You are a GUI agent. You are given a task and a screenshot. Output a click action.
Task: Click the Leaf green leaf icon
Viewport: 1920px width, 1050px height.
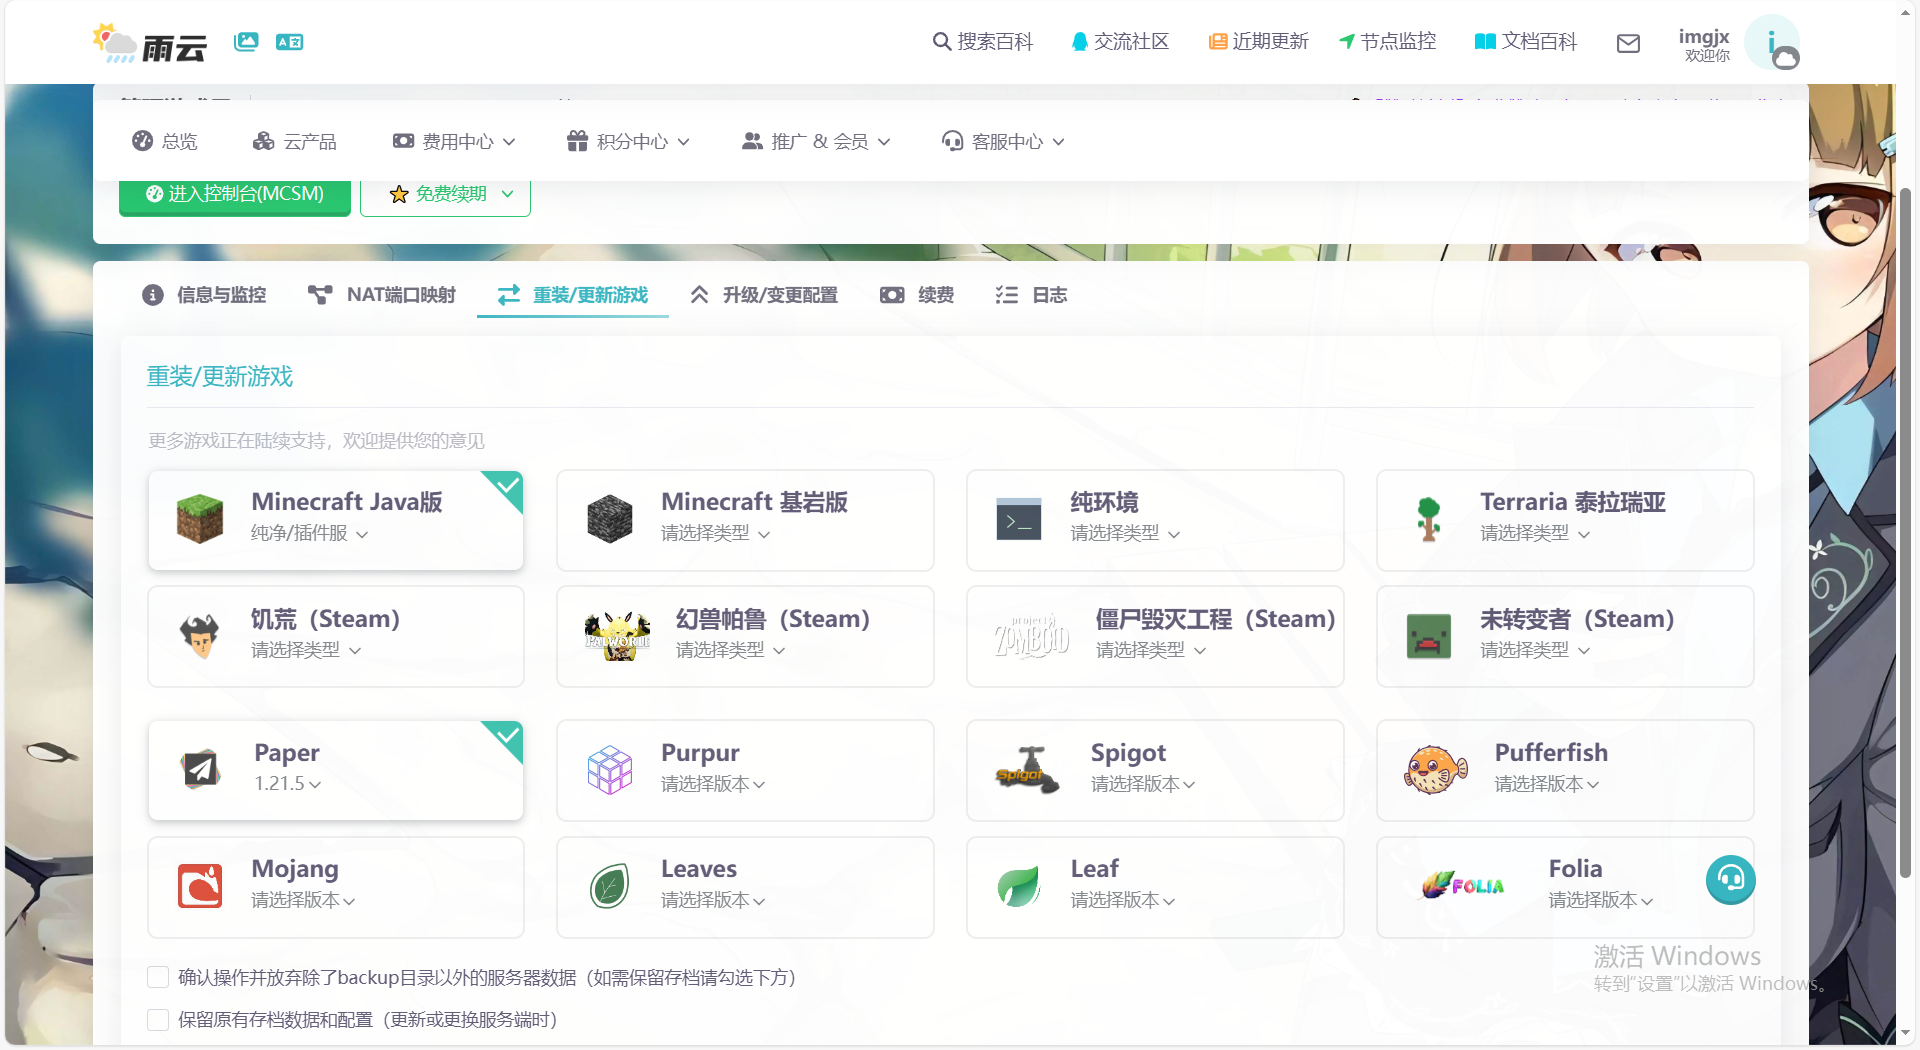pyautogui.click(x=1019, y=886)
